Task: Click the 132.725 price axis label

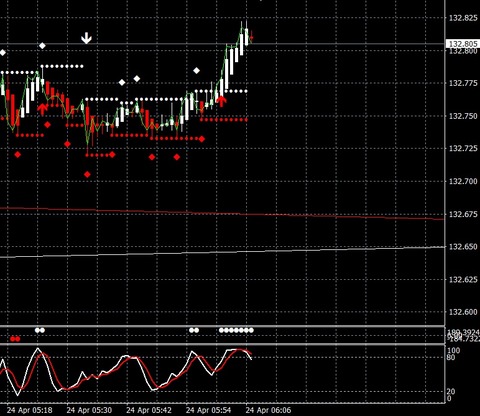Action: point(463,148)
